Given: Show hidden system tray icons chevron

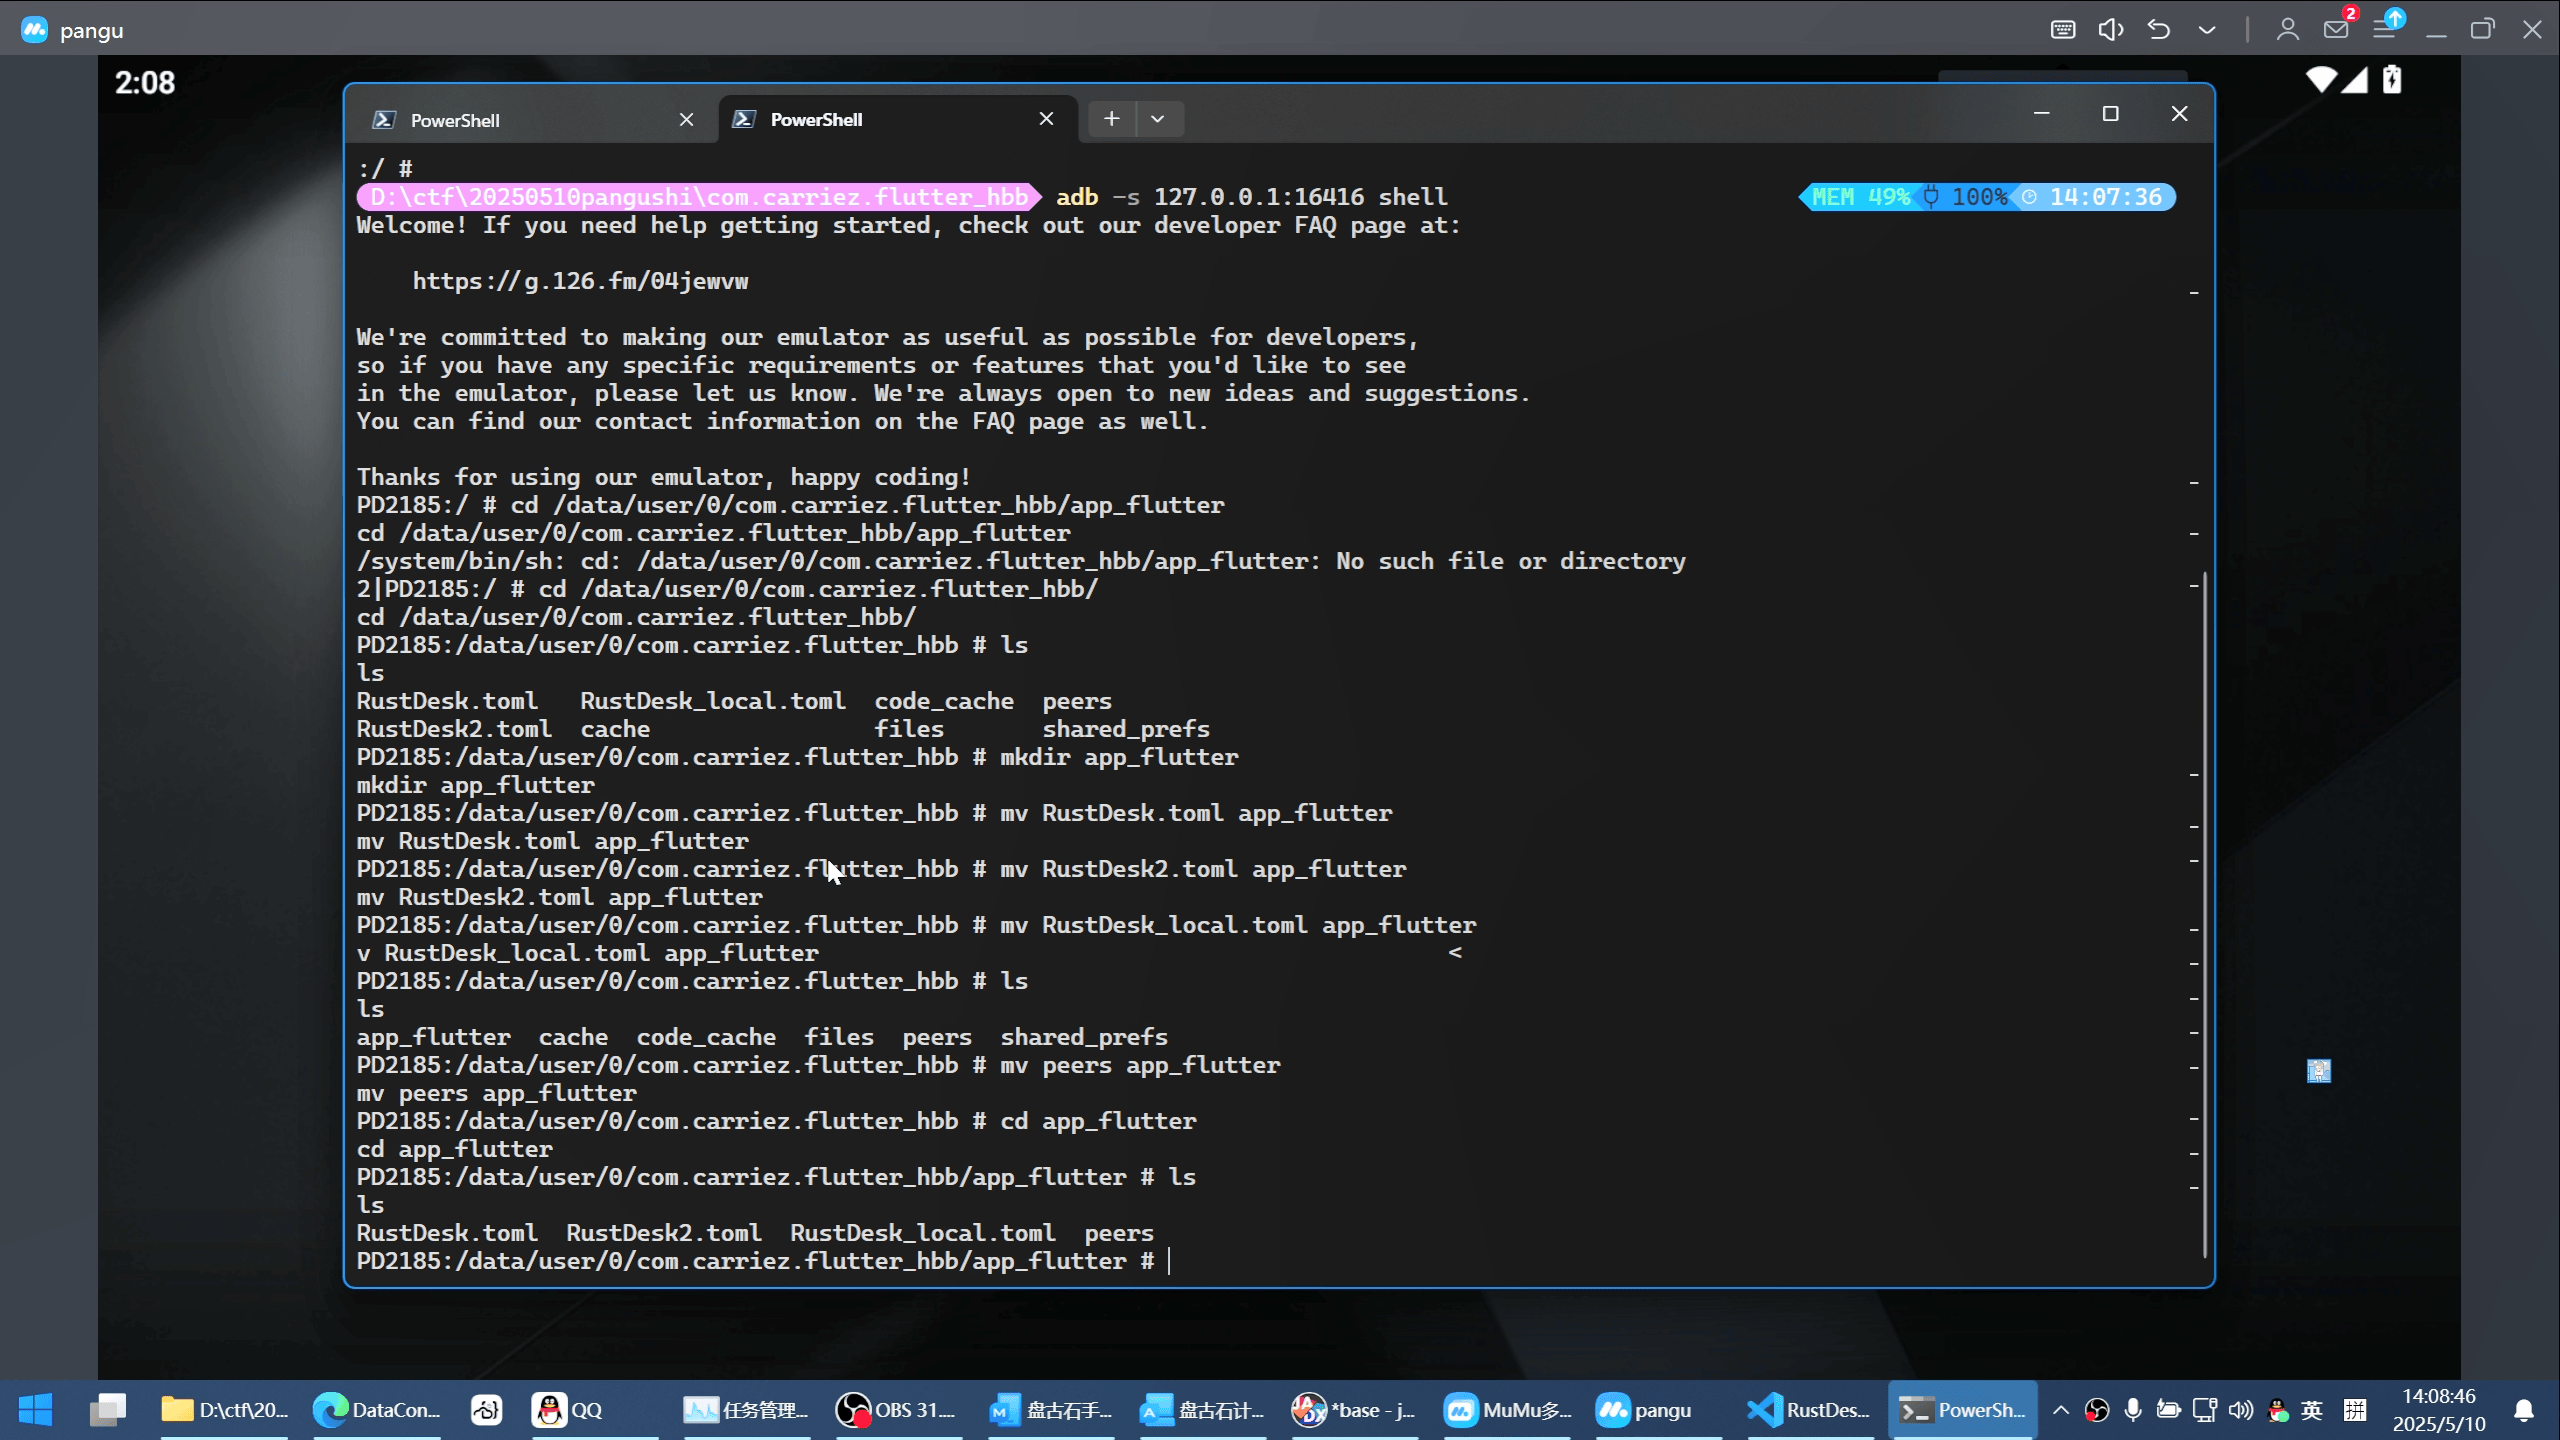Looking at the screenshot, I should point(2061,1410).
